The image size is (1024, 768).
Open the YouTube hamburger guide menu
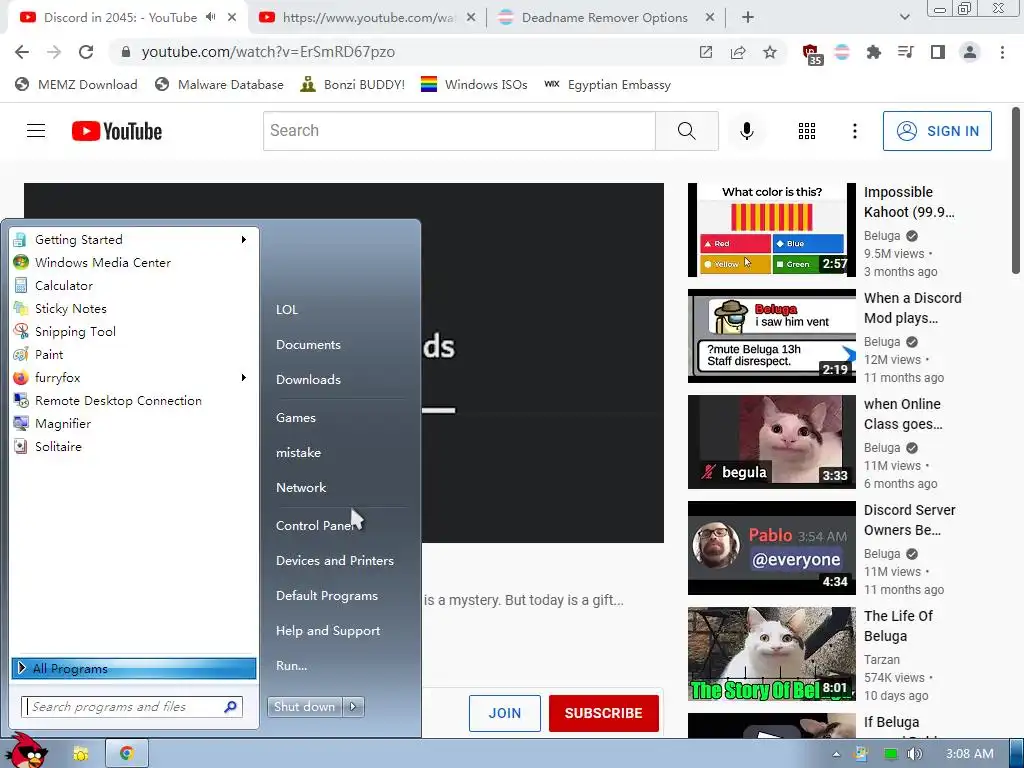pos(36,131)
